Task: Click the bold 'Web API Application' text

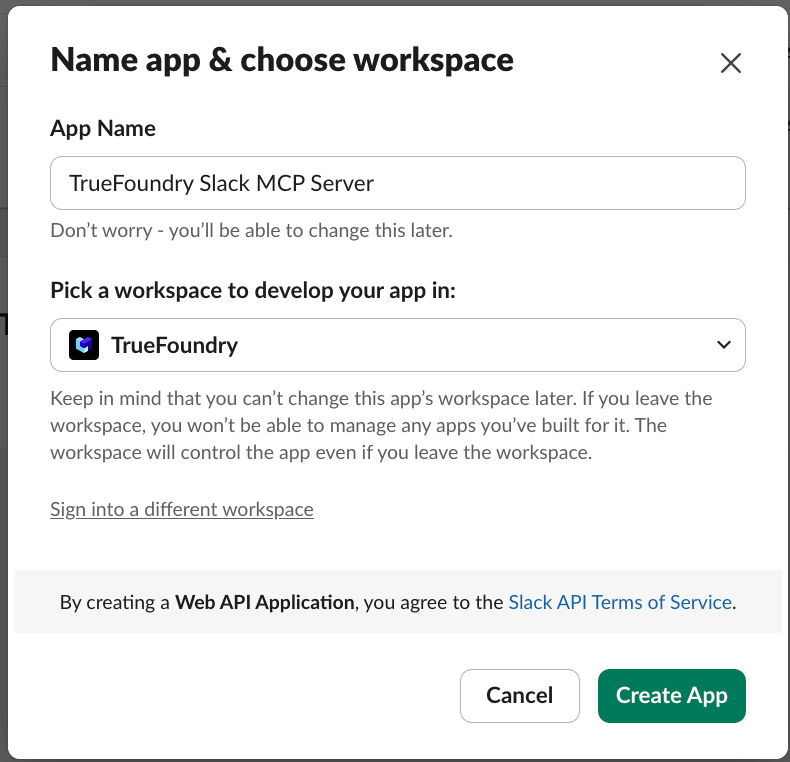Action: click(265, 602)
